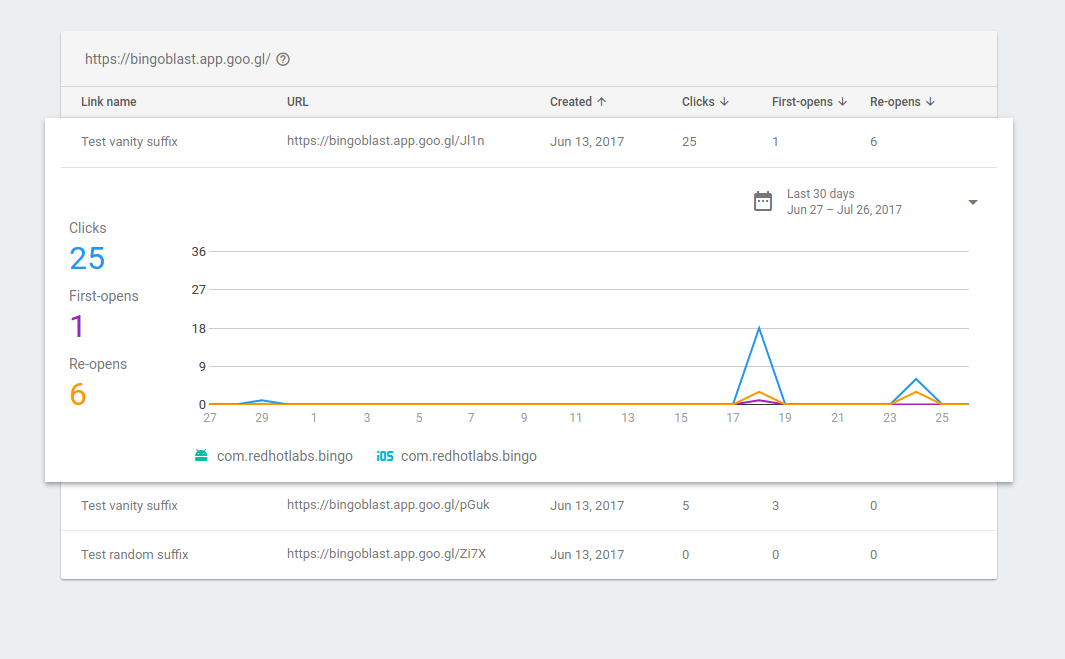Image resolution: width=1065 pixels, height=659 pixels.
Task: Click the blue Clicks count 25
Action: [87, 259]
